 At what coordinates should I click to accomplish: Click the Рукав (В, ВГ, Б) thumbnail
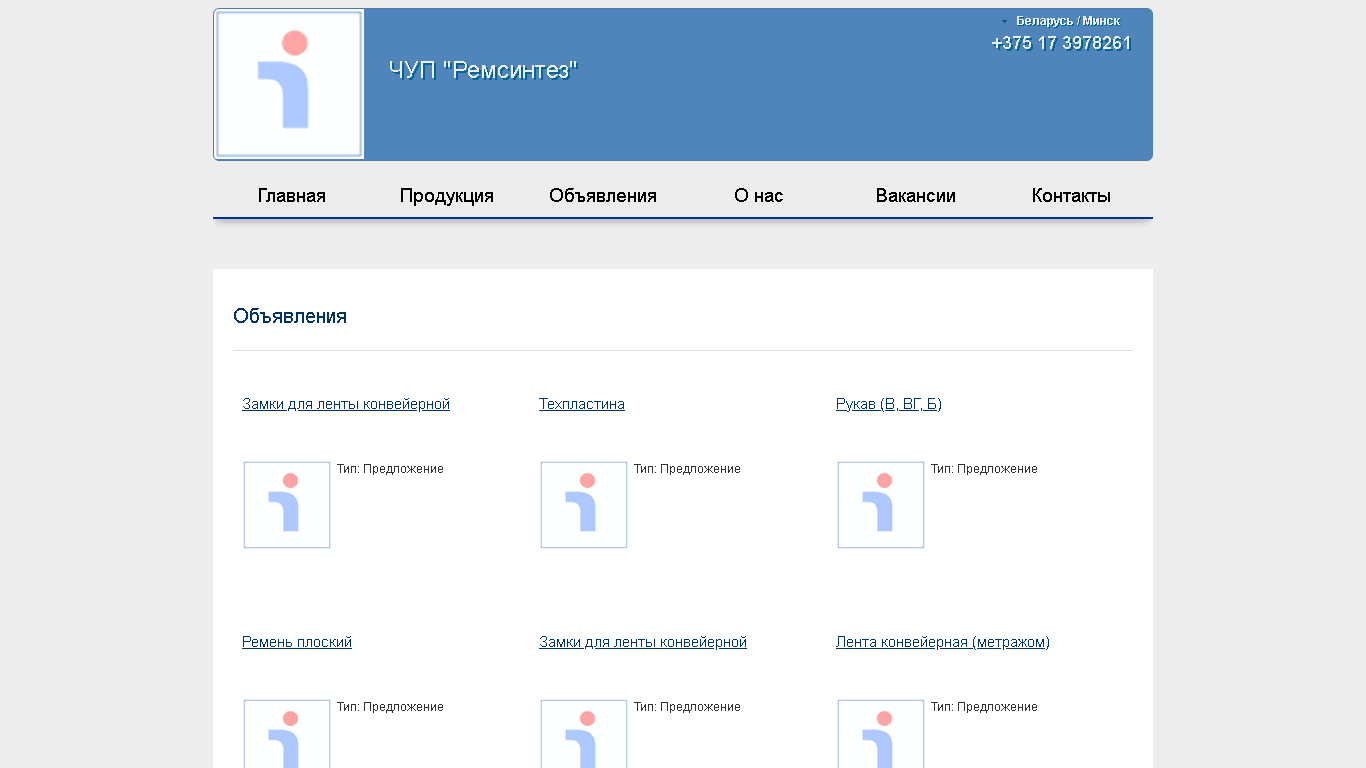[x=881, y=505]
